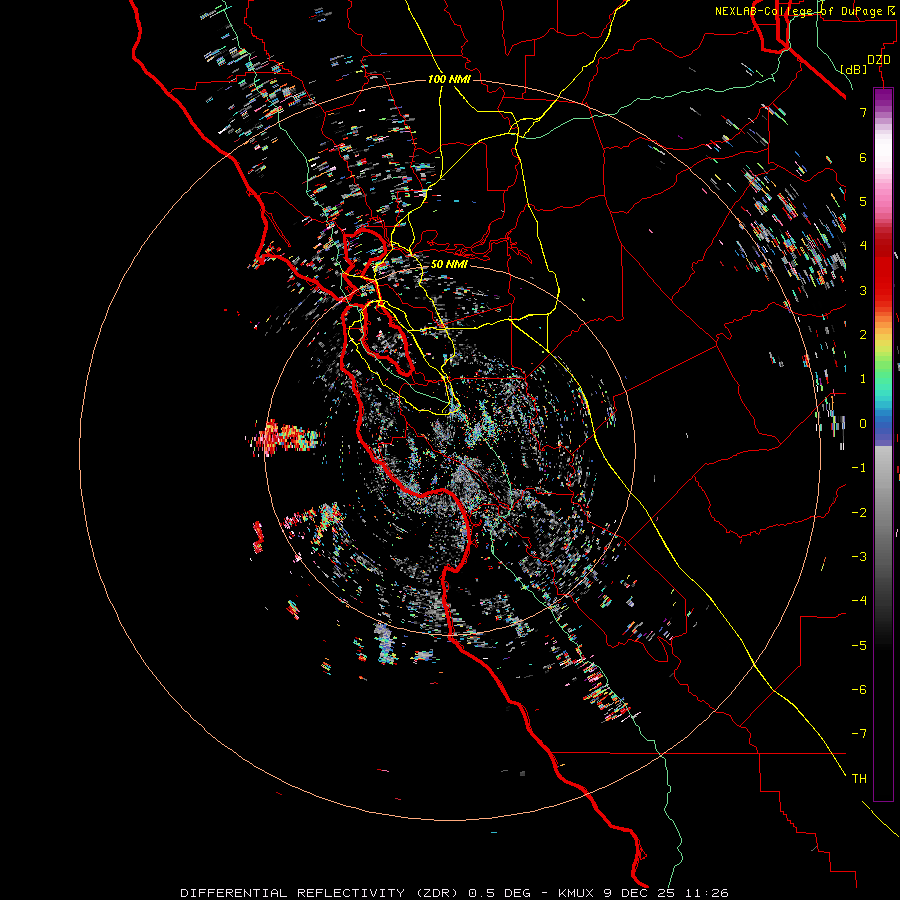Click the -2 value on the dB scale

[859, 513]
